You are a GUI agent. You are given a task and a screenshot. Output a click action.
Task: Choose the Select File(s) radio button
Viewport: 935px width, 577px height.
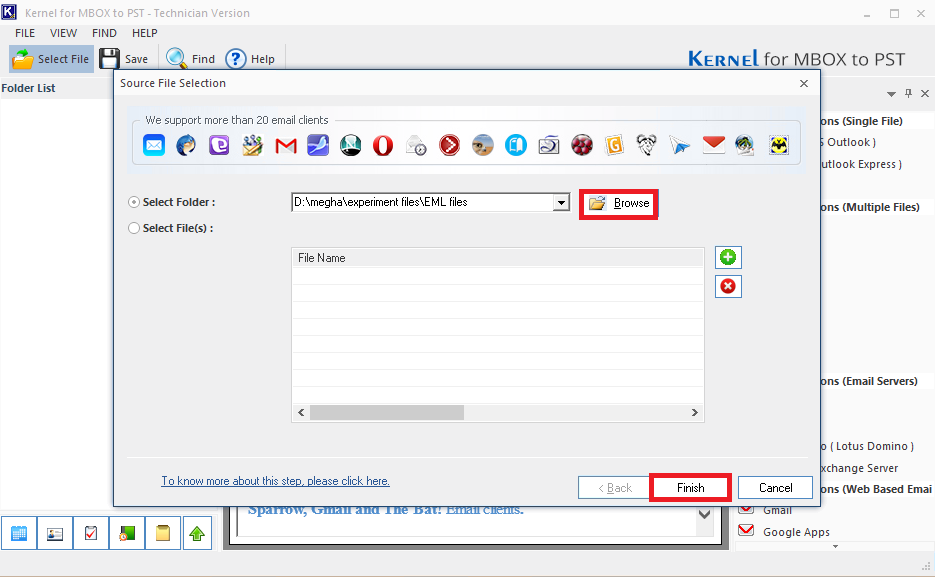pos(134,228)
